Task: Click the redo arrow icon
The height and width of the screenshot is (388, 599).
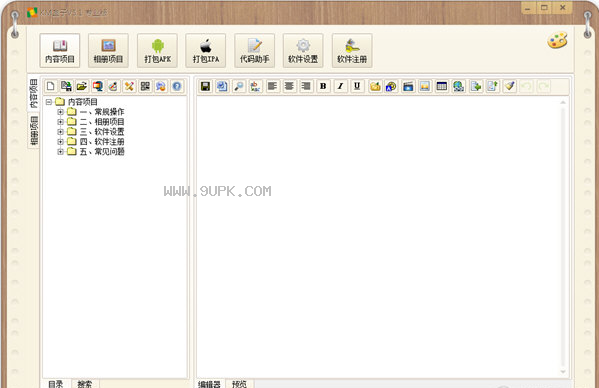Action: coord(543,86)
